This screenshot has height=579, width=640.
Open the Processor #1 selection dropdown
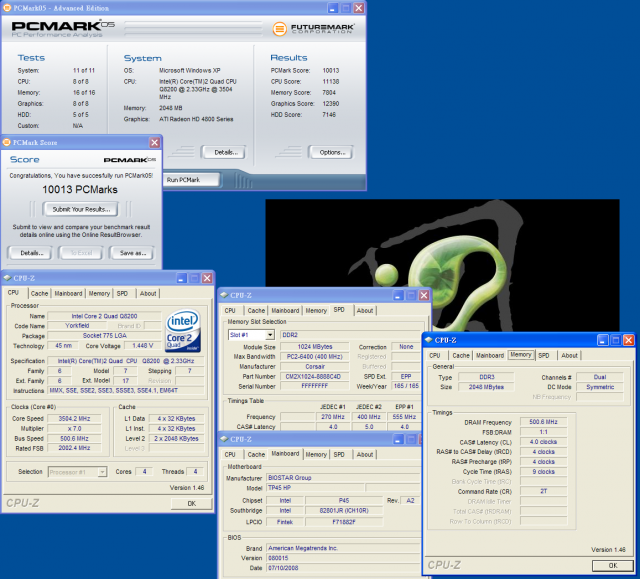[102, 472]
